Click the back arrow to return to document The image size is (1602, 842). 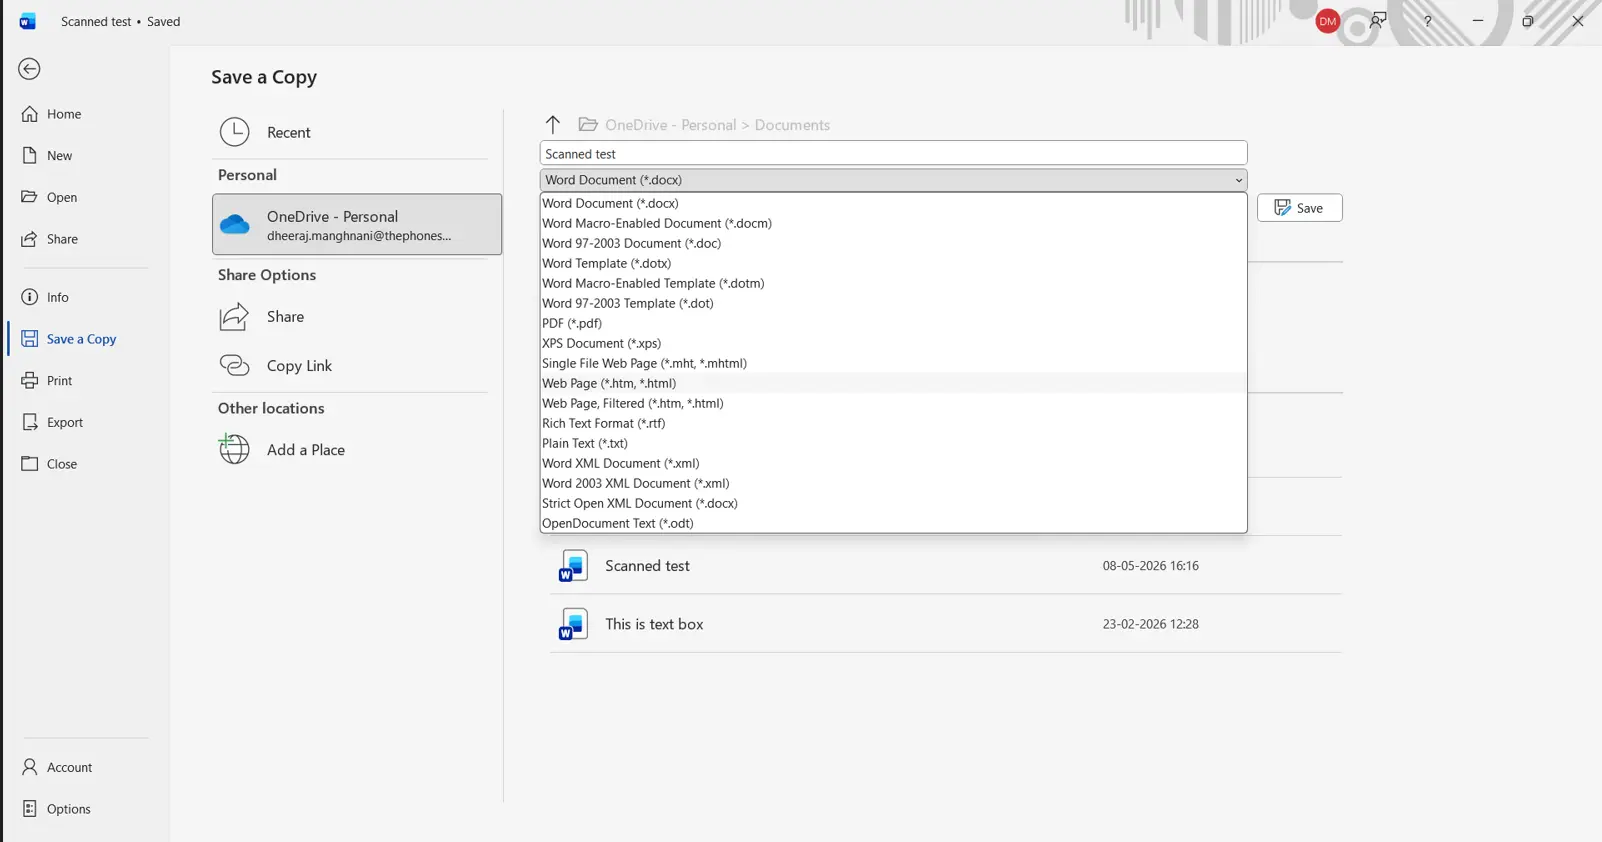tap(30, 69)
